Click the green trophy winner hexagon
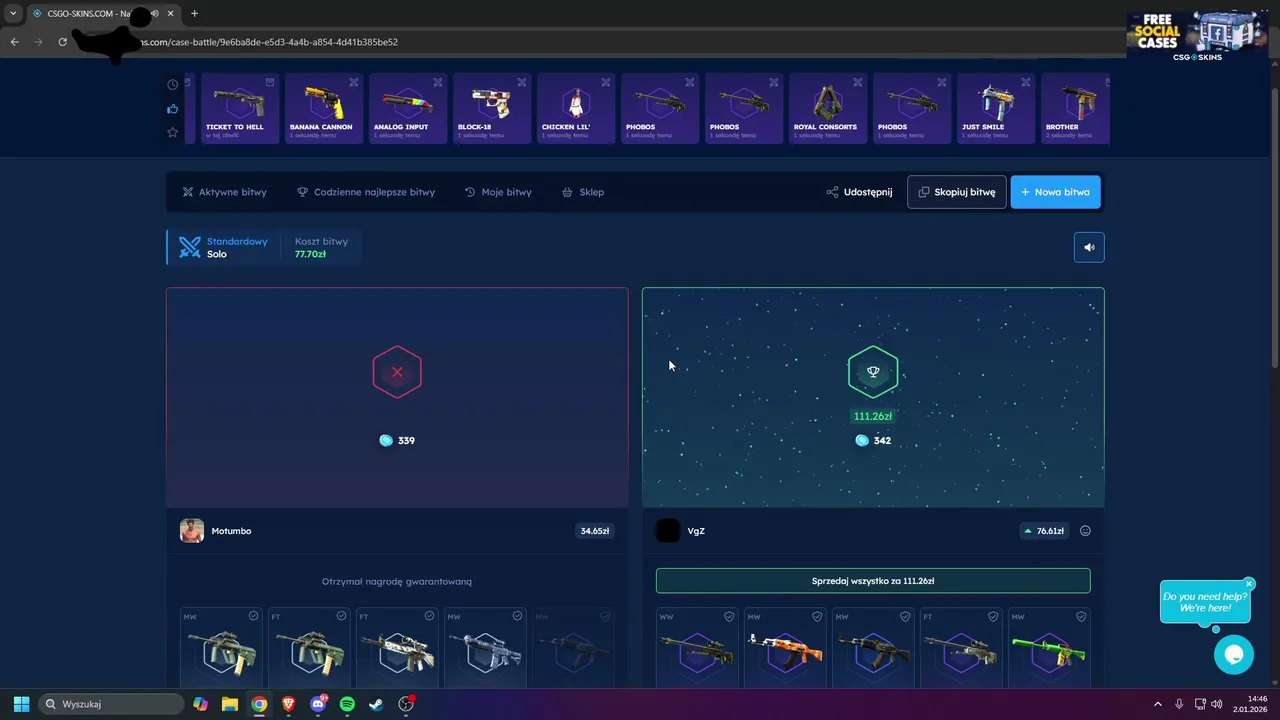The image size is (1280, 720). (x=873, y=372)
